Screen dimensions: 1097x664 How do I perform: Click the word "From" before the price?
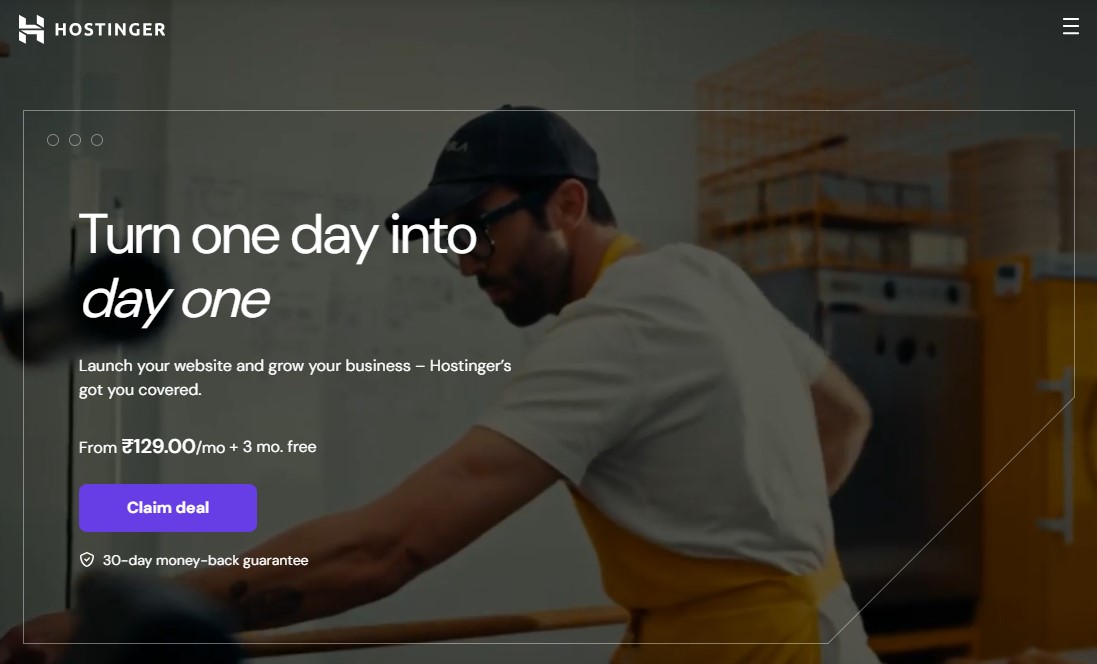pos(97,448)
